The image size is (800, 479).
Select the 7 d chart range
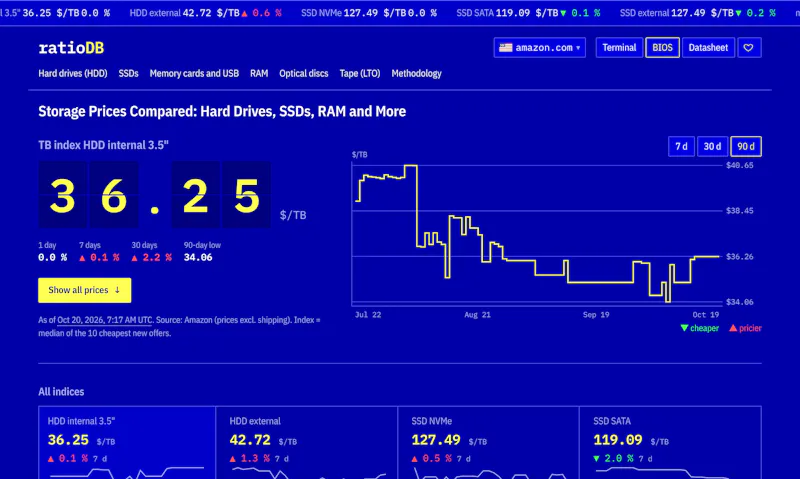coord(681,146)
